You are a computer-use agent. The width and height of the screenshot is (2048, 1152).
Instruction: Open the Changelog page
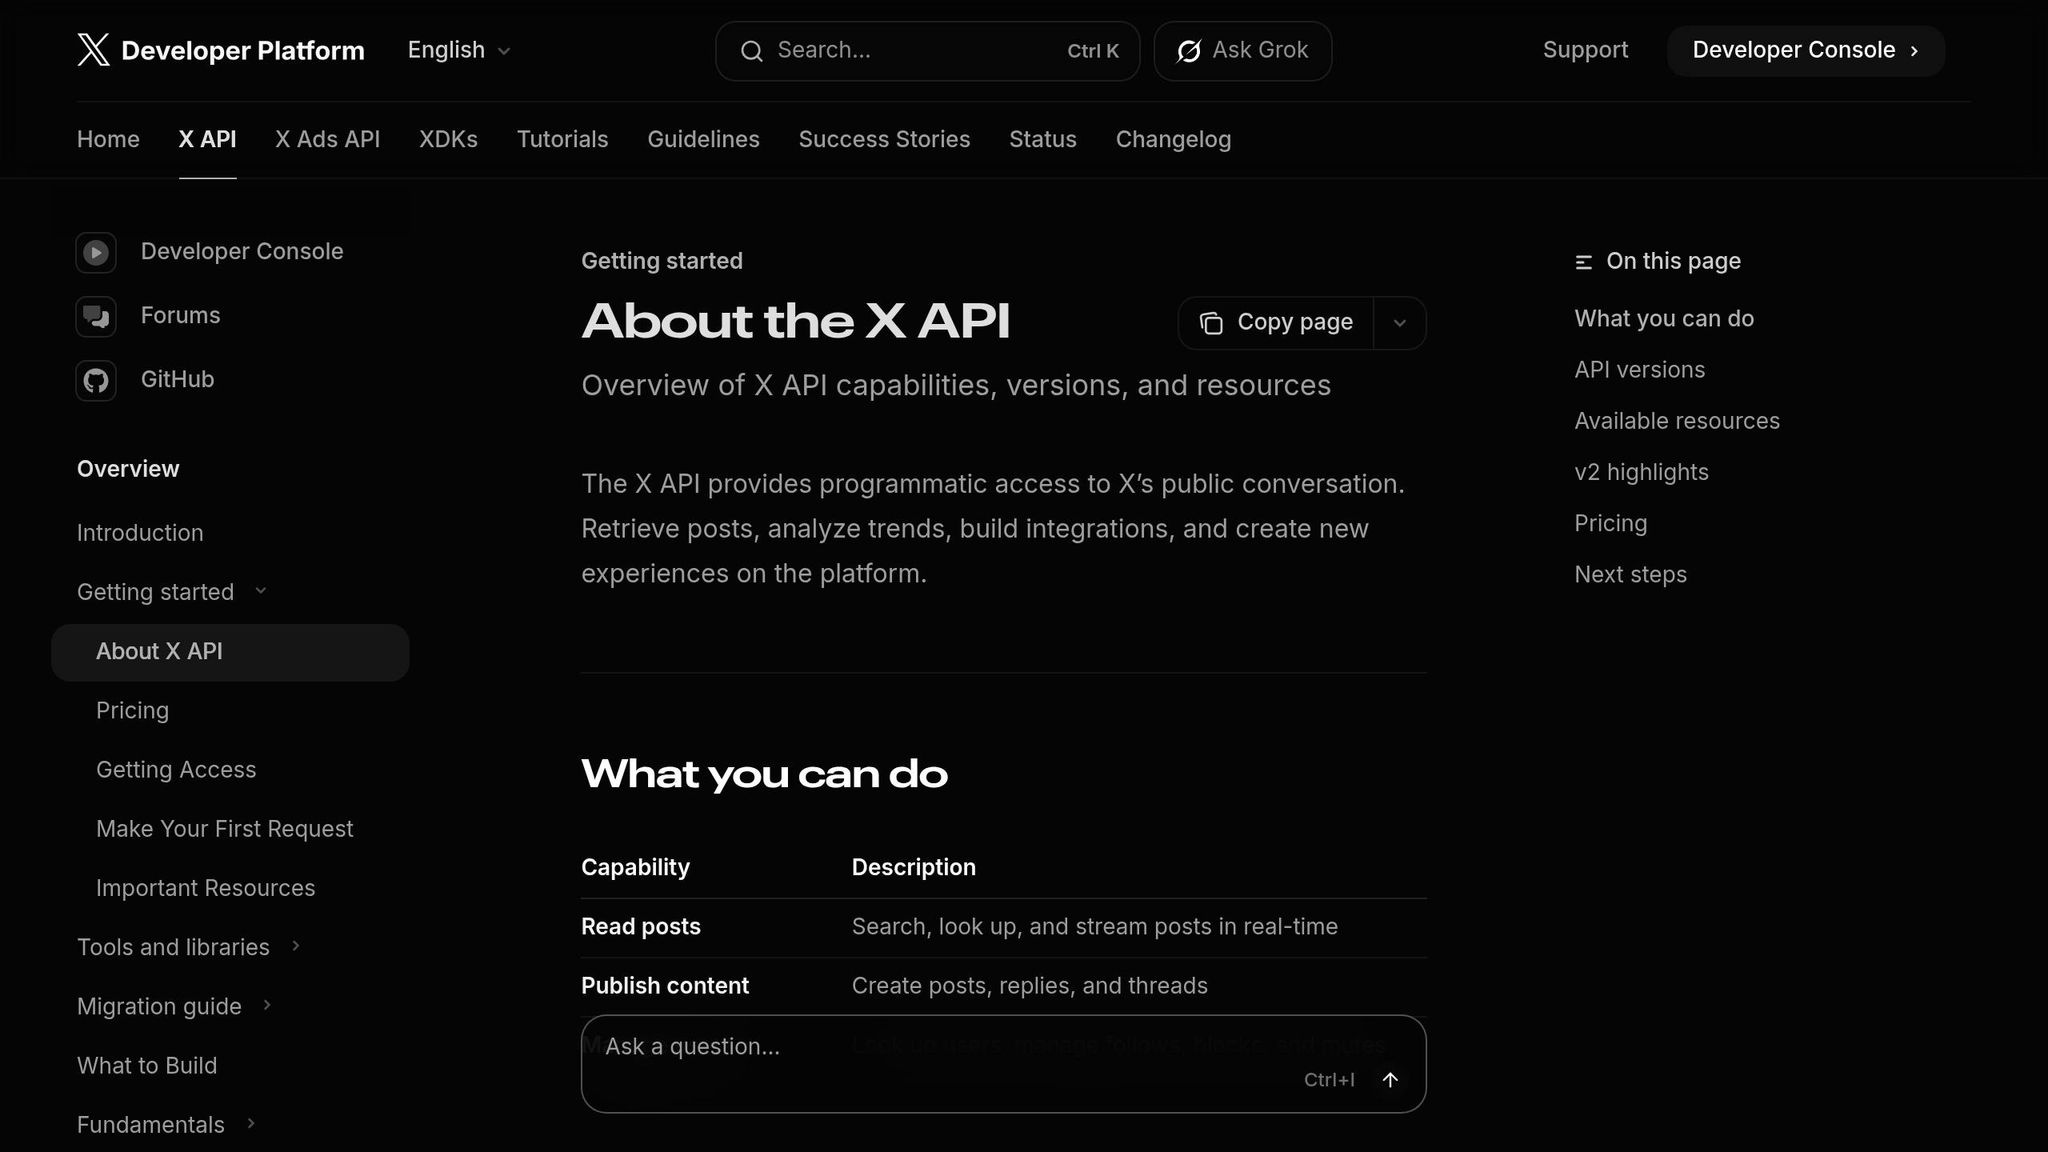1173,139
